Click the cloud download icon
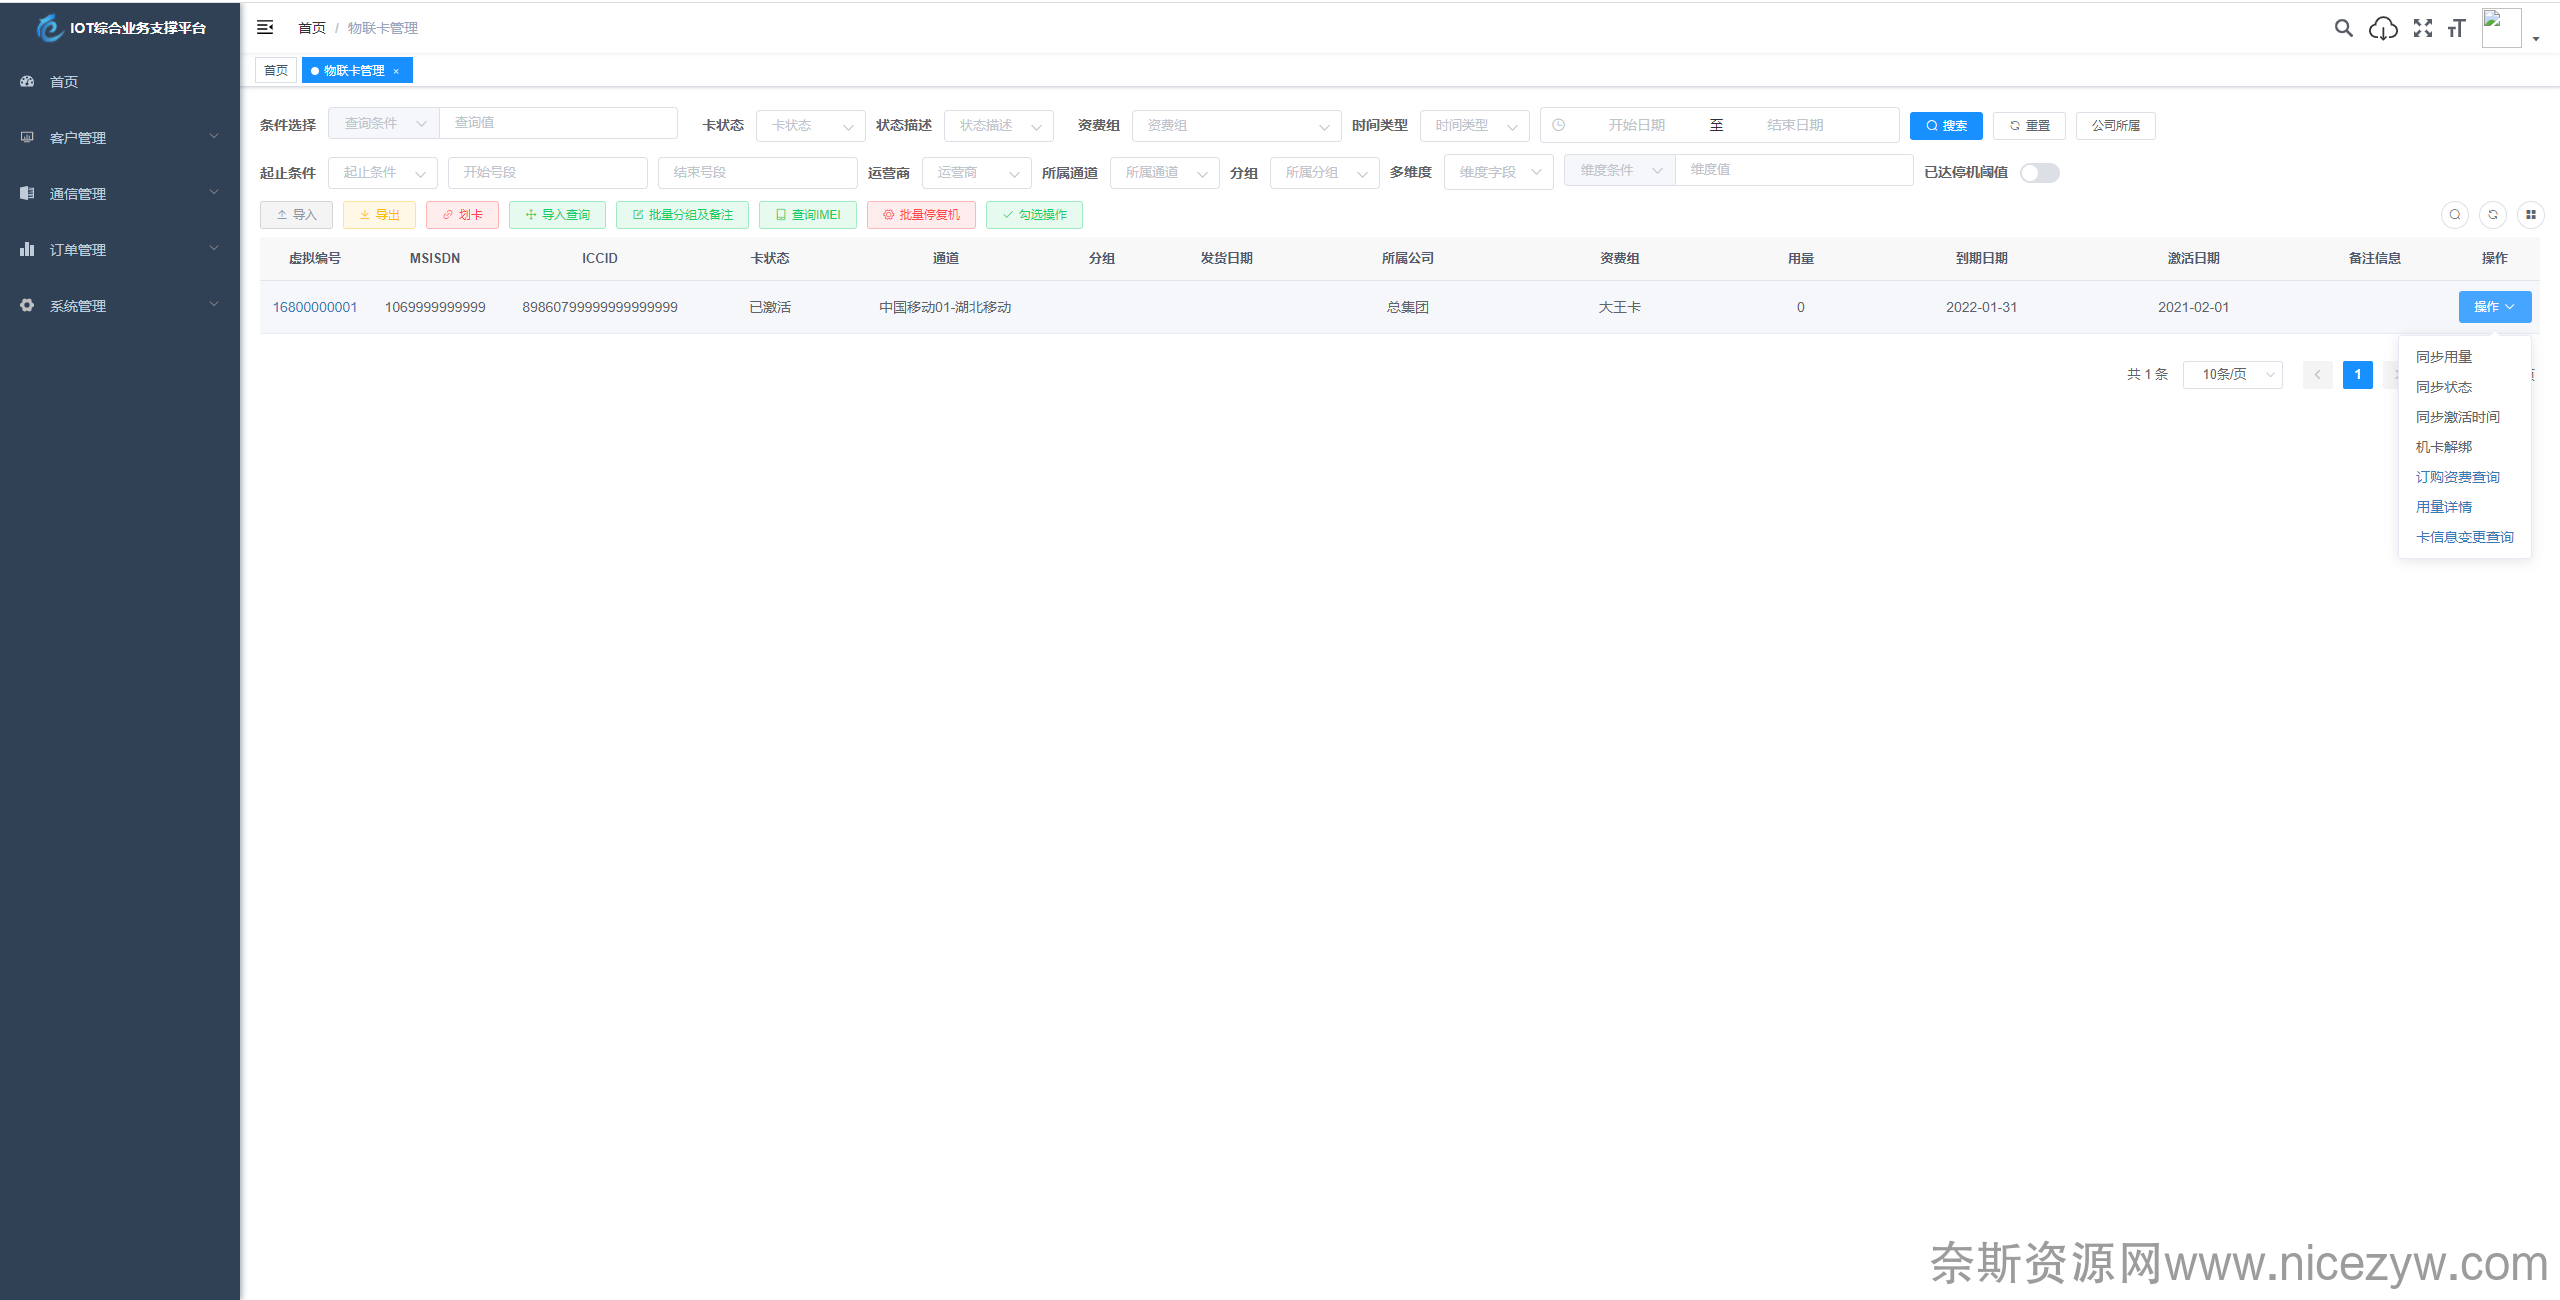This screenshot has width=2560, height=1300. coord(2383,28)
